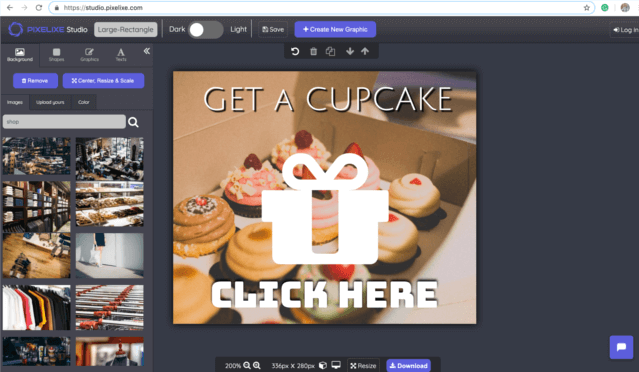Choose the colorful shirts on hangers thumbnail
The image size is (639, 372).
pos(36,308)
